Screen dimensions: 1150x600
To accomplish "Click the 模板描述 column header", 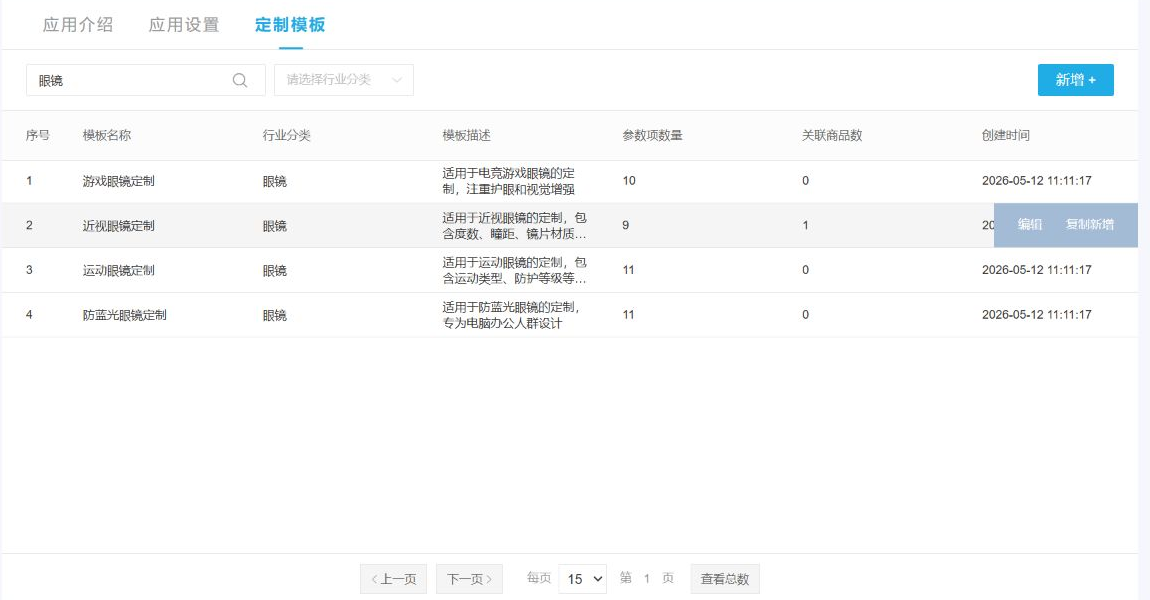I will (x=466, y=135).
